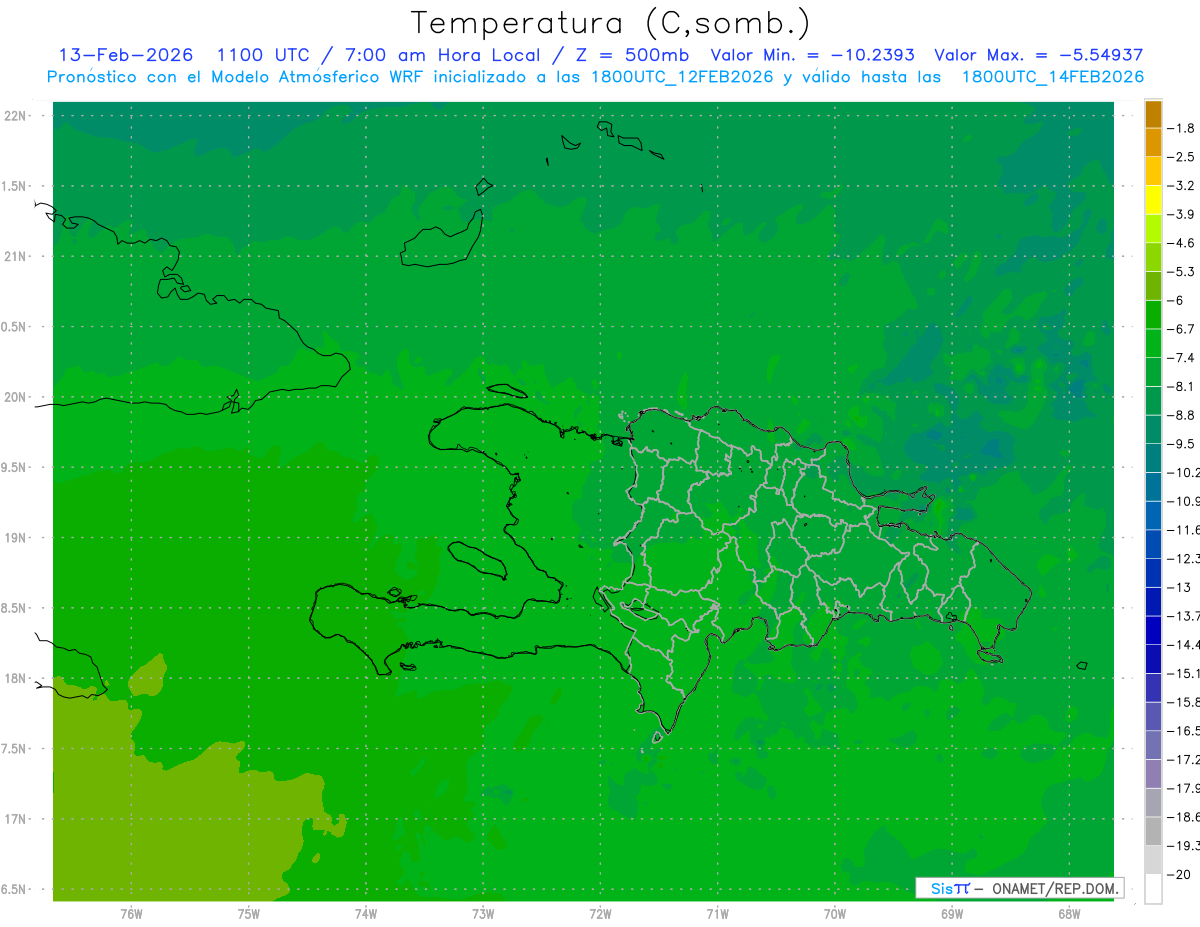Click the -13 colorbar label
The width and height of the screenshot is (1200, 927).
click(1181, 587)
